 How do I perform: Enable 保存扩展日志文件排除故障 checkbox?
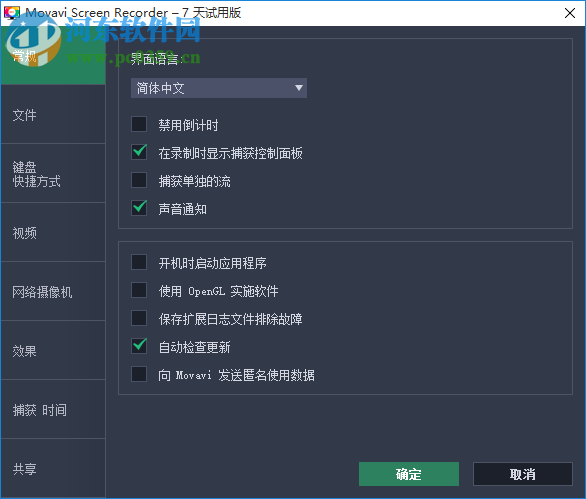pyautogui.click(x=139, y=318)
